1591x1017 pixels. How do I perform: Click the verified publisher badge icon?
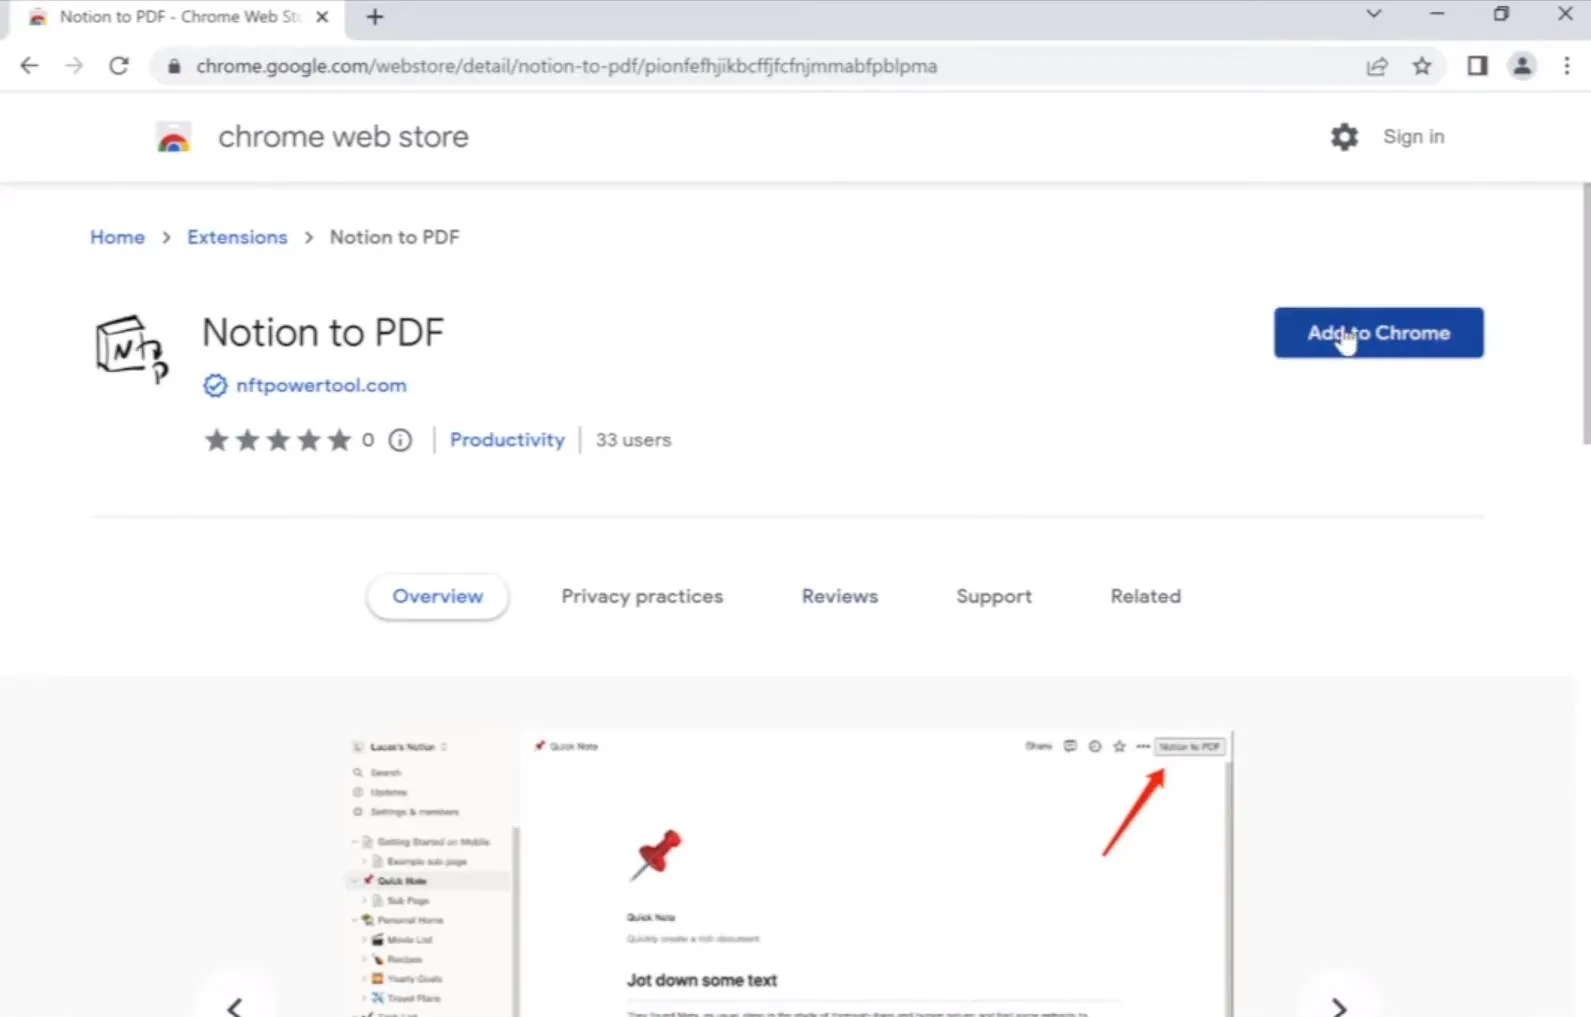pyautogui.click(x=215, y=386)
